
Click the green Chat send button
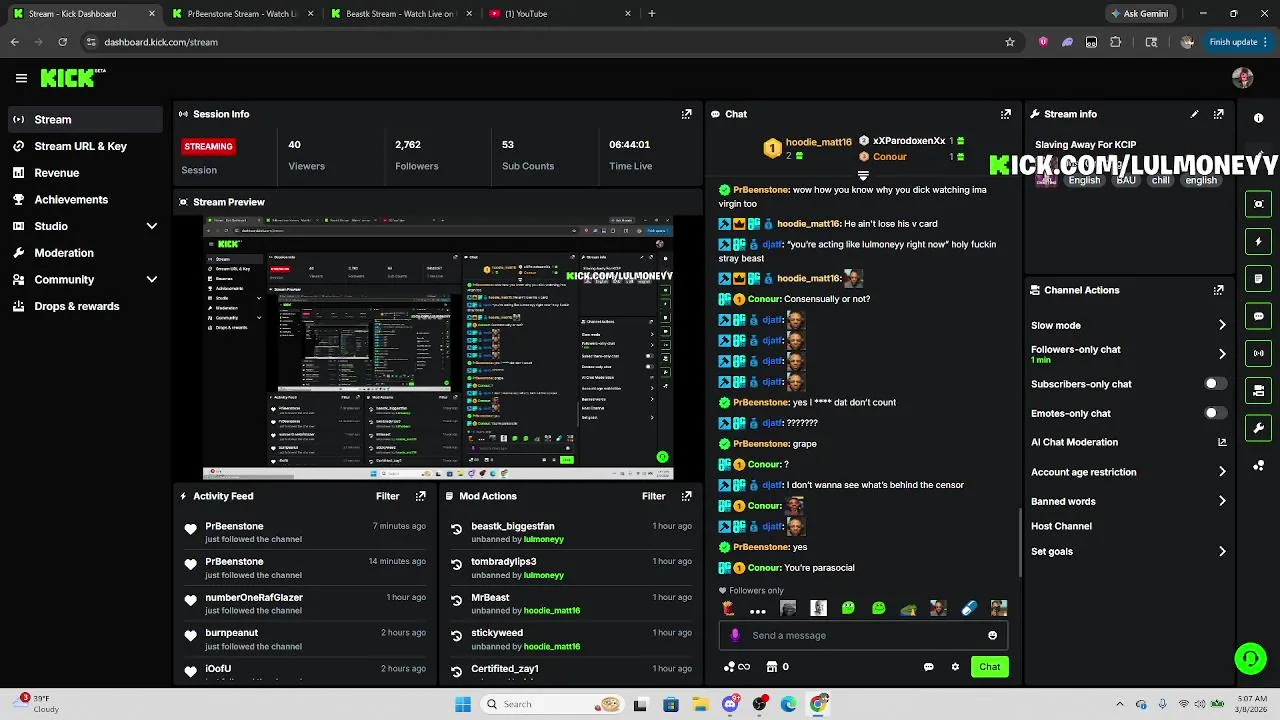point(989,667)
